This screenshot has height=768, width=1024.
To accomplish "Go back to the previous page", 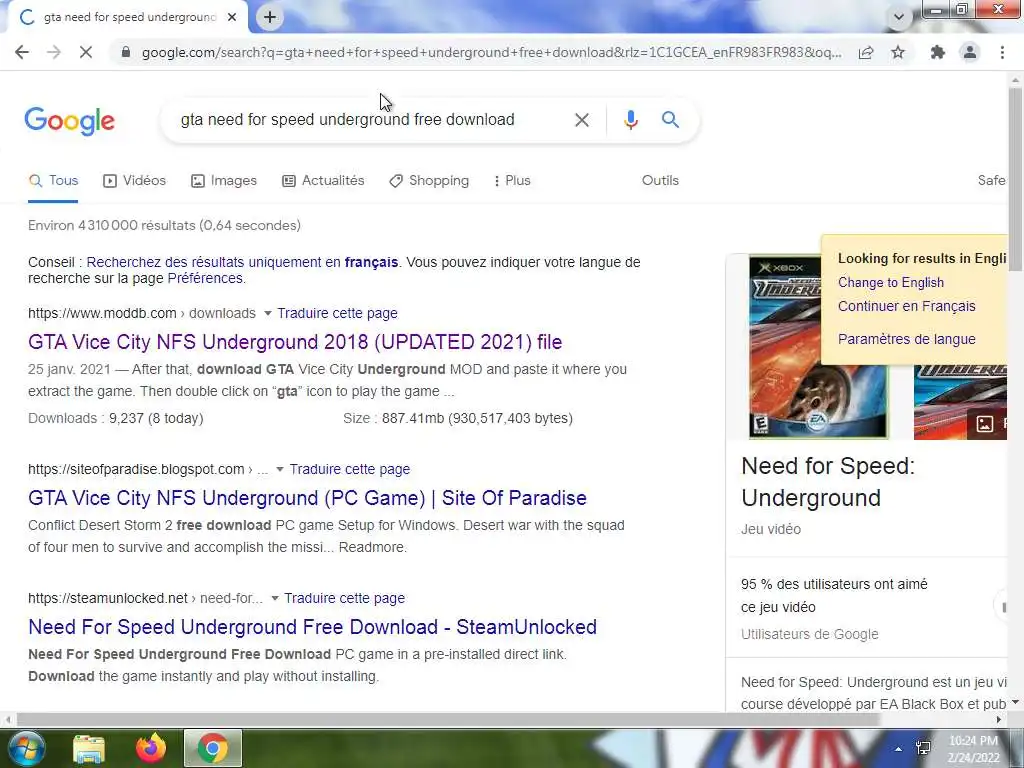I will tap(22, 52).
